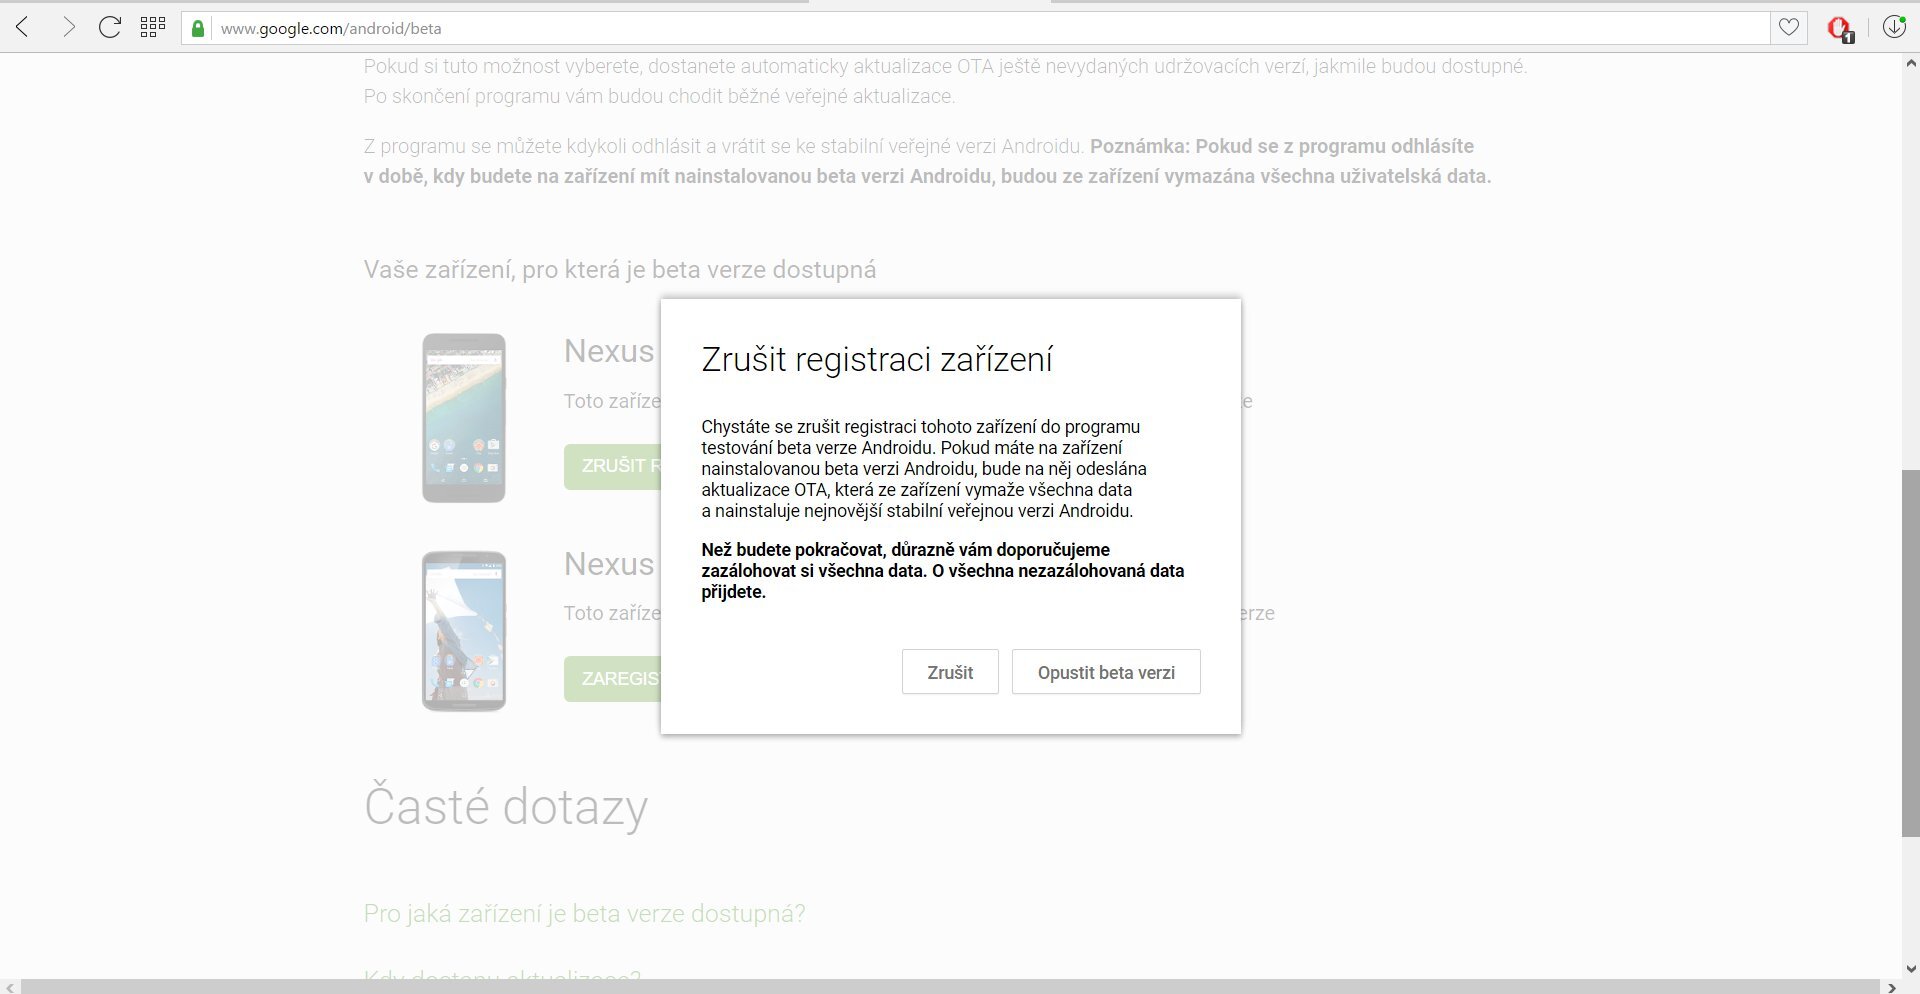The height and width of the screenshot is (994, 1920).
Task: Click the second Nexus phone image
Action: (463, 631)
